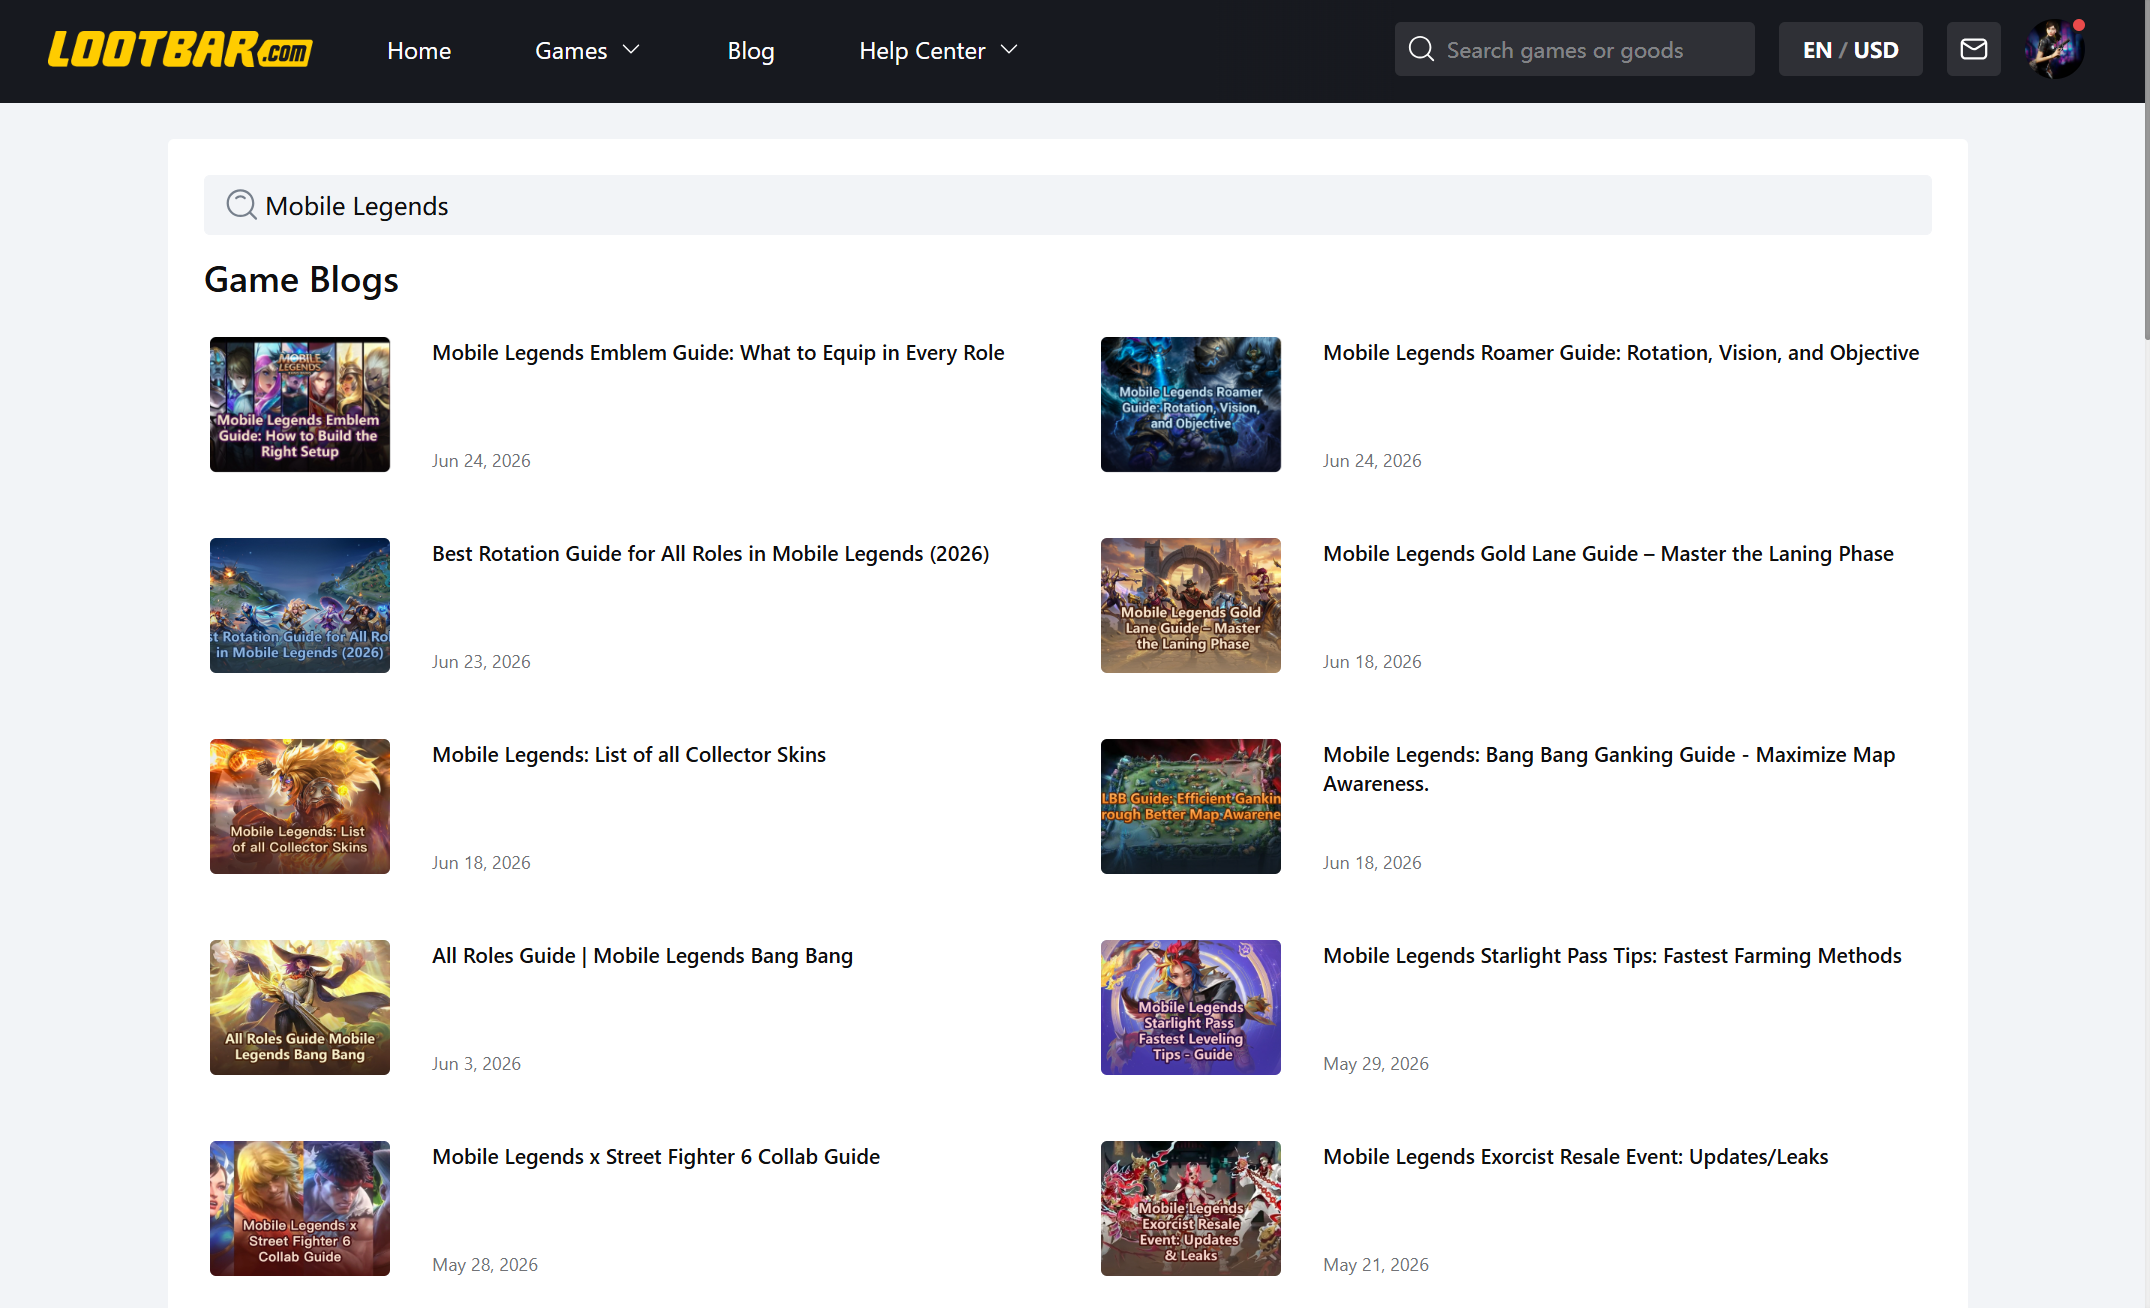The height and width of the screenshot is (1308, 2150).
Task: Open Starlight Pass Tips article
Action: tap(1612, 956)
